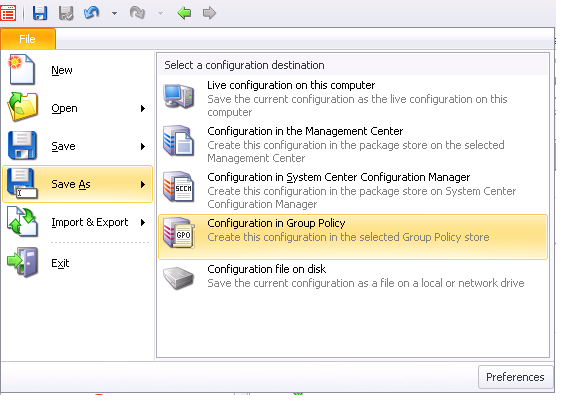Screen dimensions: 563x407
Task: Click the Save floppy disk menu icon
Action: (x=22, y=146)
